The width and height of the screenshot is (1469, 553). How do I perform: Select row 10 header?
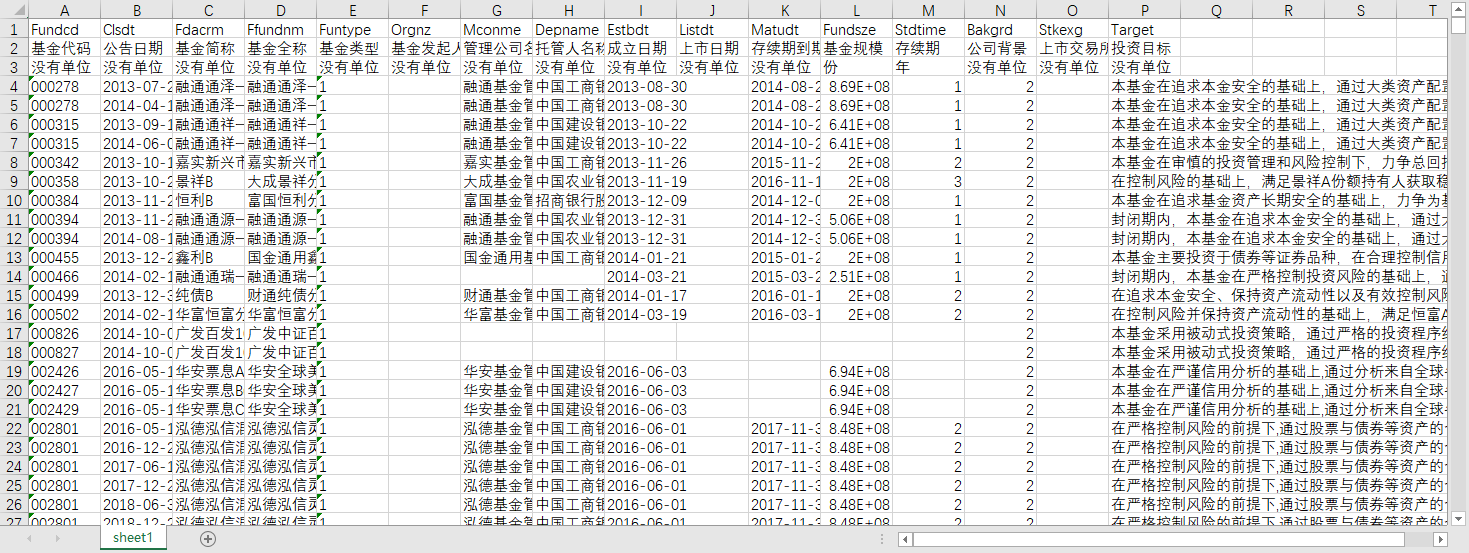point(14,200)
